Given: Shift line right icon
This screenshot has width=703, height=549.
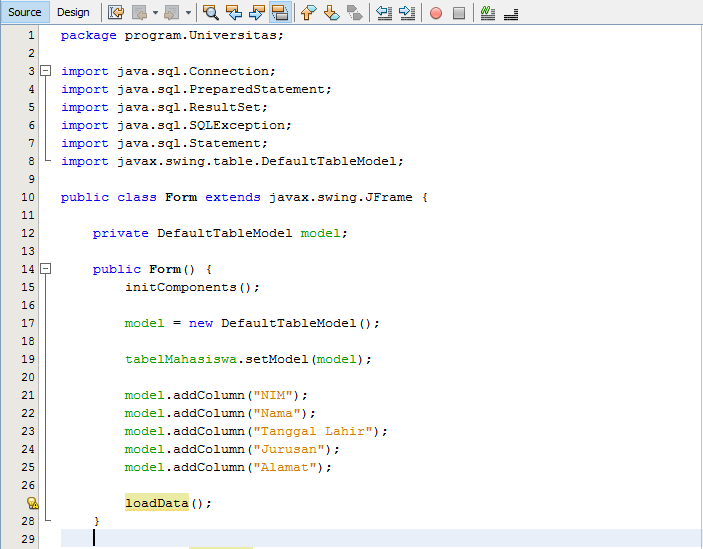Looking at the screenshot, I should point(407,13).
